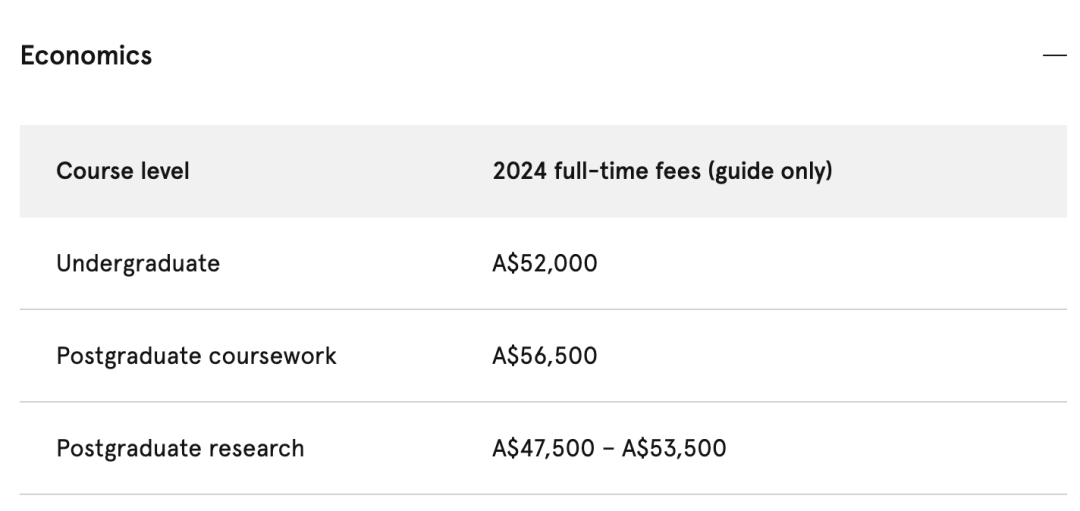Click the A$47,500 lower research fee
This screenshot has width=1080, height=511.
[x=543, y=448]
